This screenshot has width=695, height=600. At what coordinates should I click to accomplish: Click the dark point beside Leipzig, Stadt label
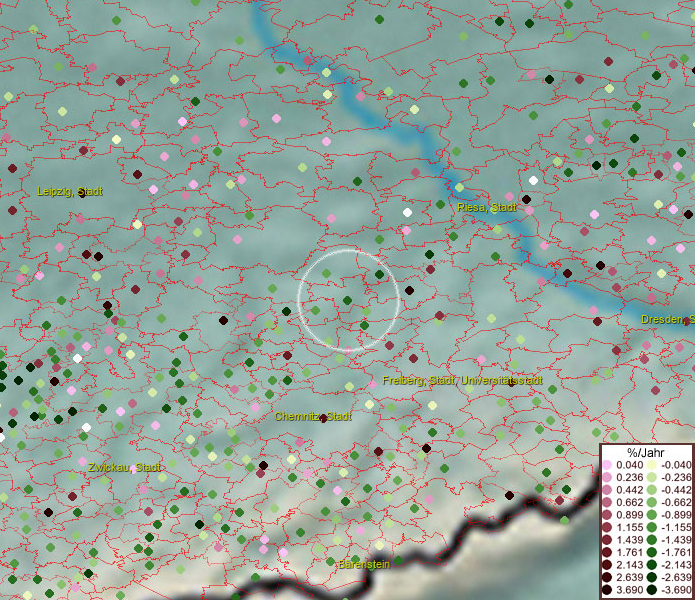[x=82, y=194]
